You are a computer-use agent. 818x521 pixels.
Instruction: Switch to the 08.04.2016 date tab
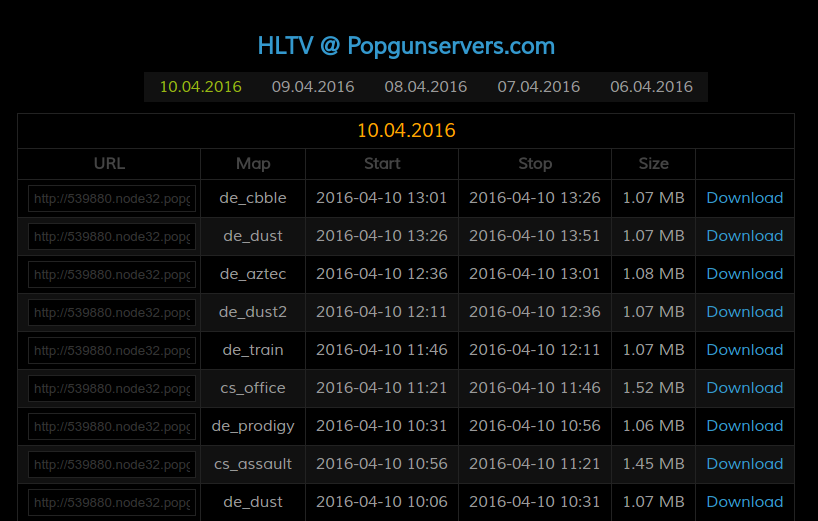(426, 87)
